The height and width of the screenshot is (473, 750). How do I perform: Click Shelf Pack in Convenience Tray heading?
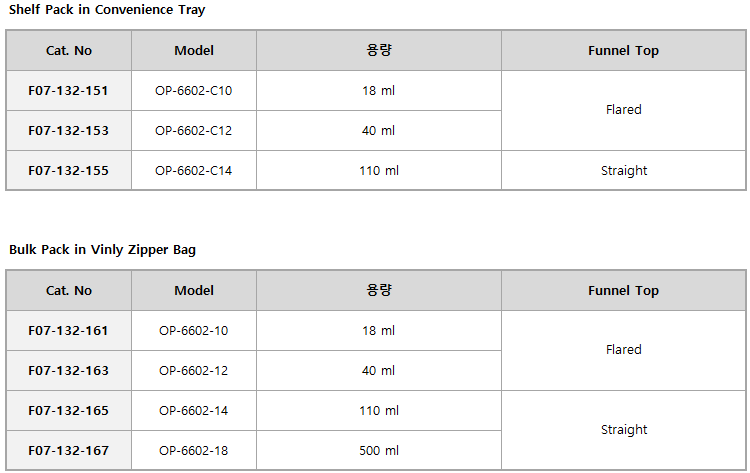[107, 10]
